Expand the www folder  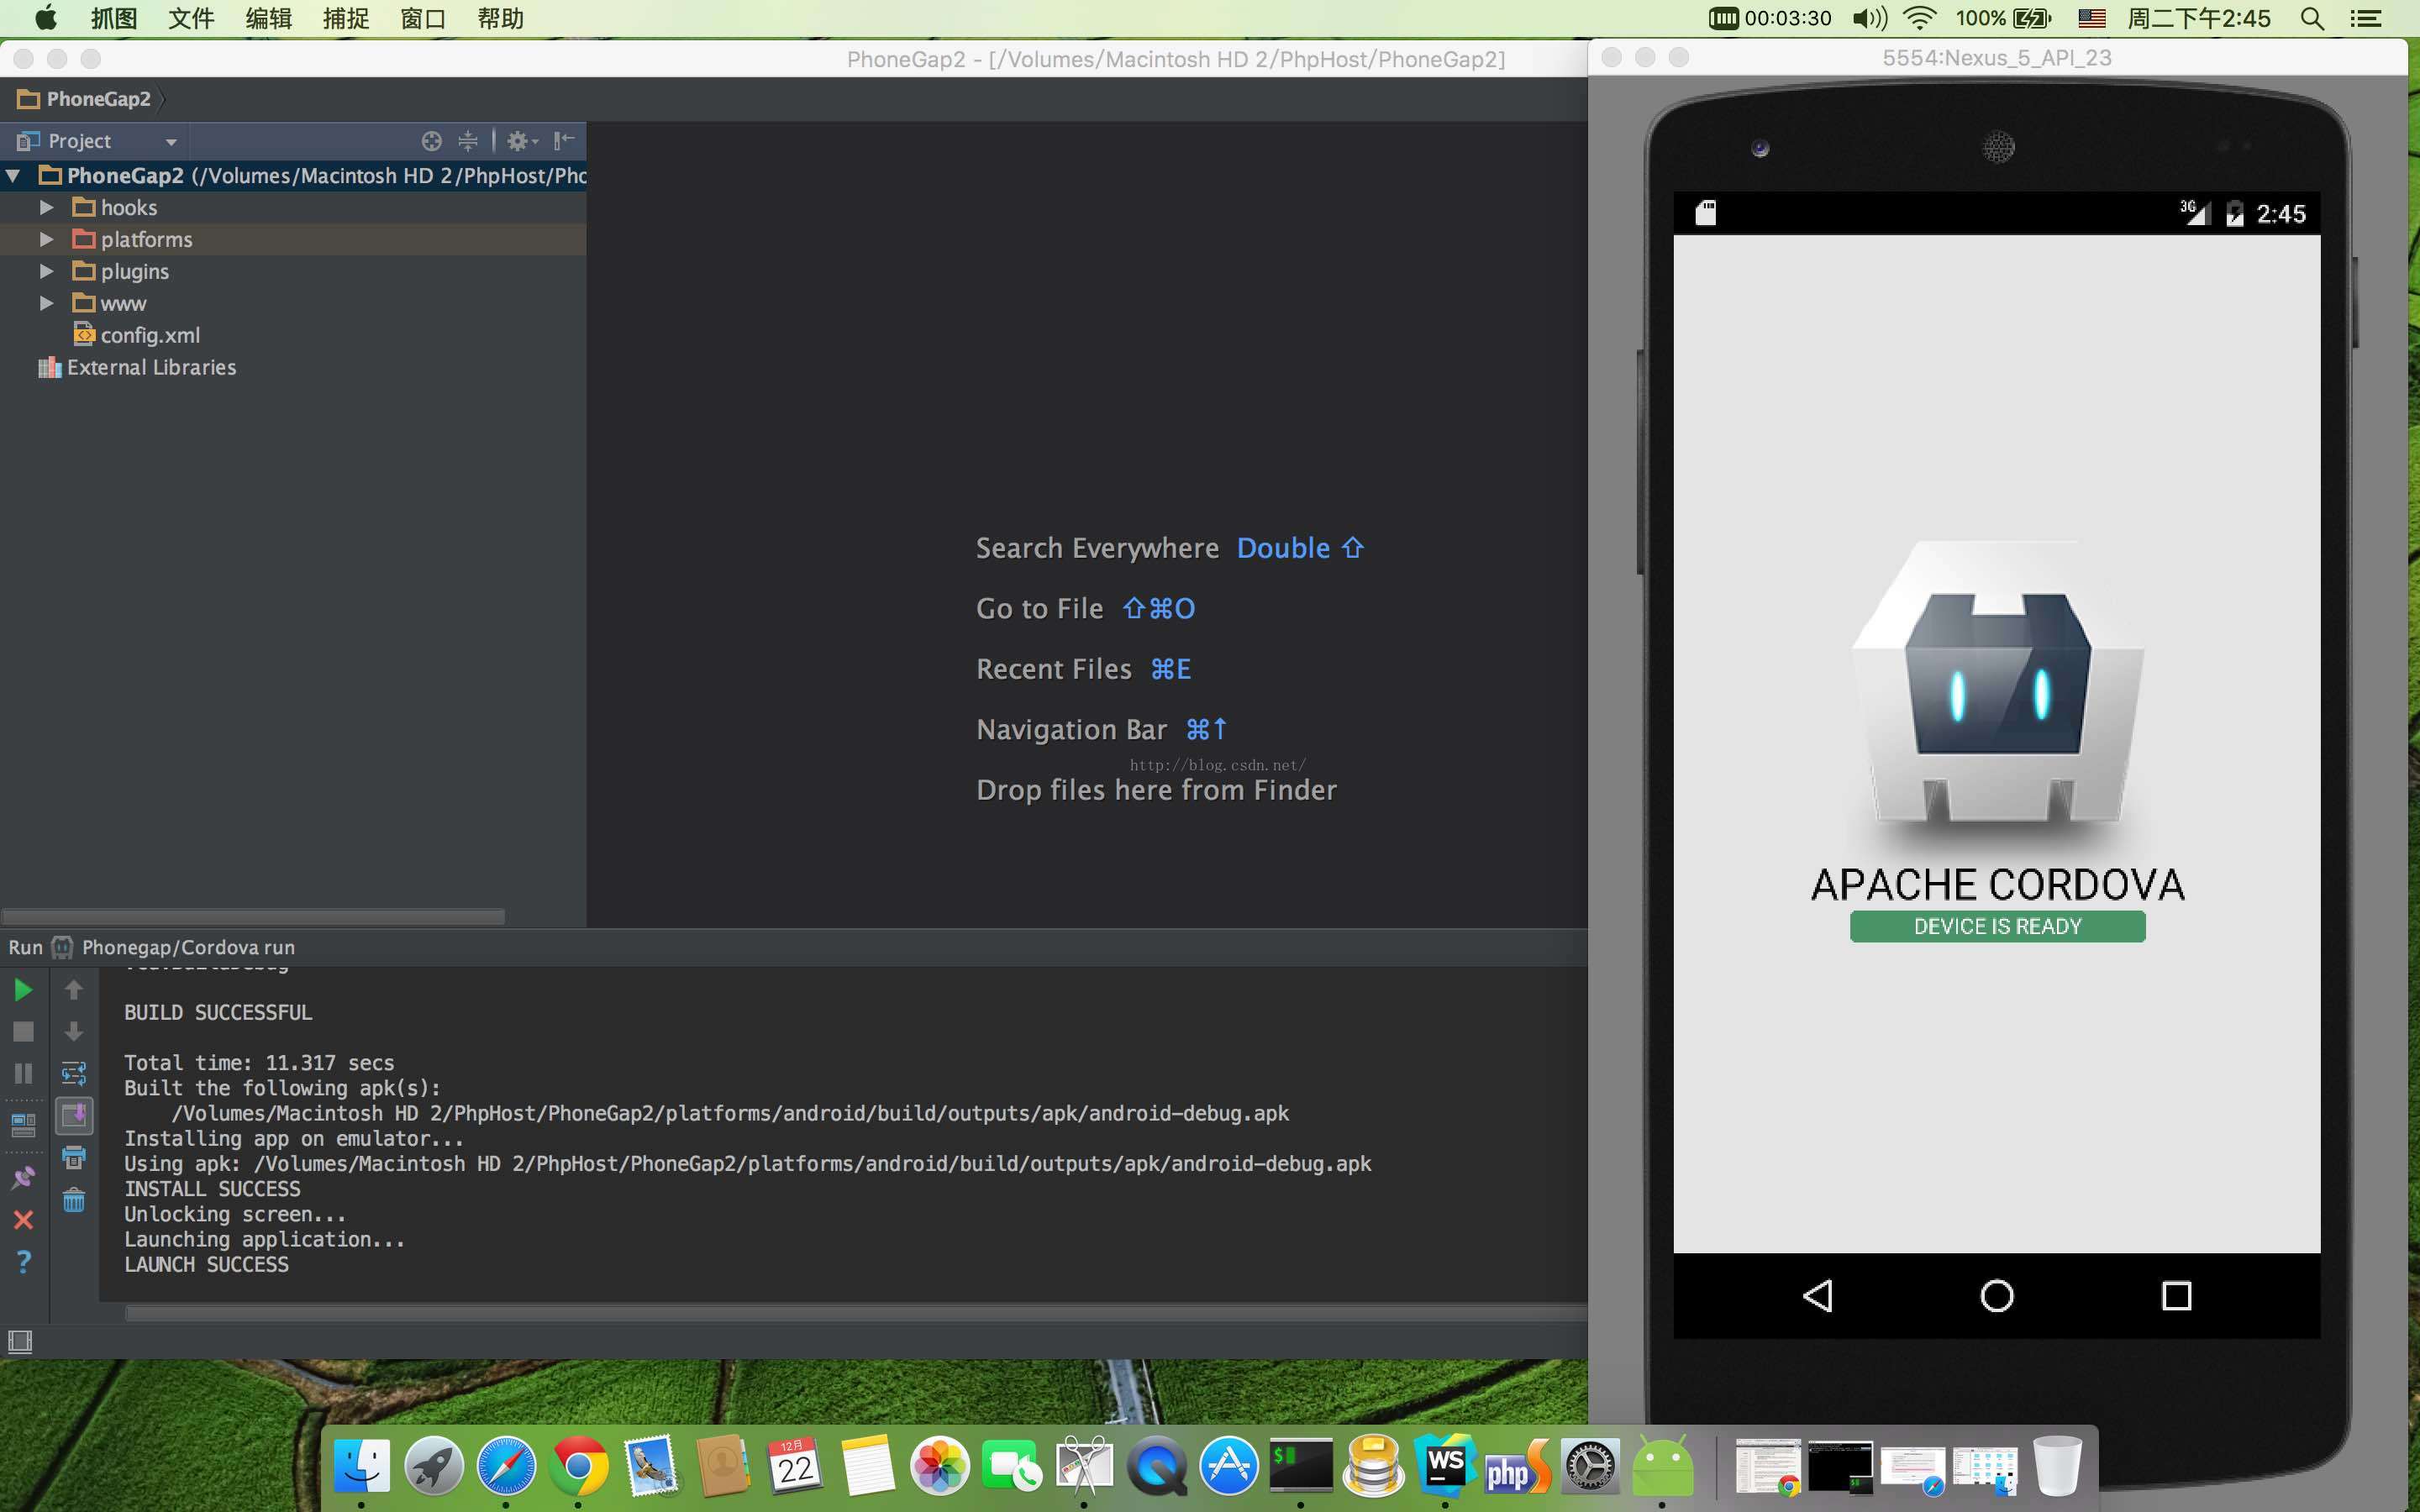click(46, 303)
